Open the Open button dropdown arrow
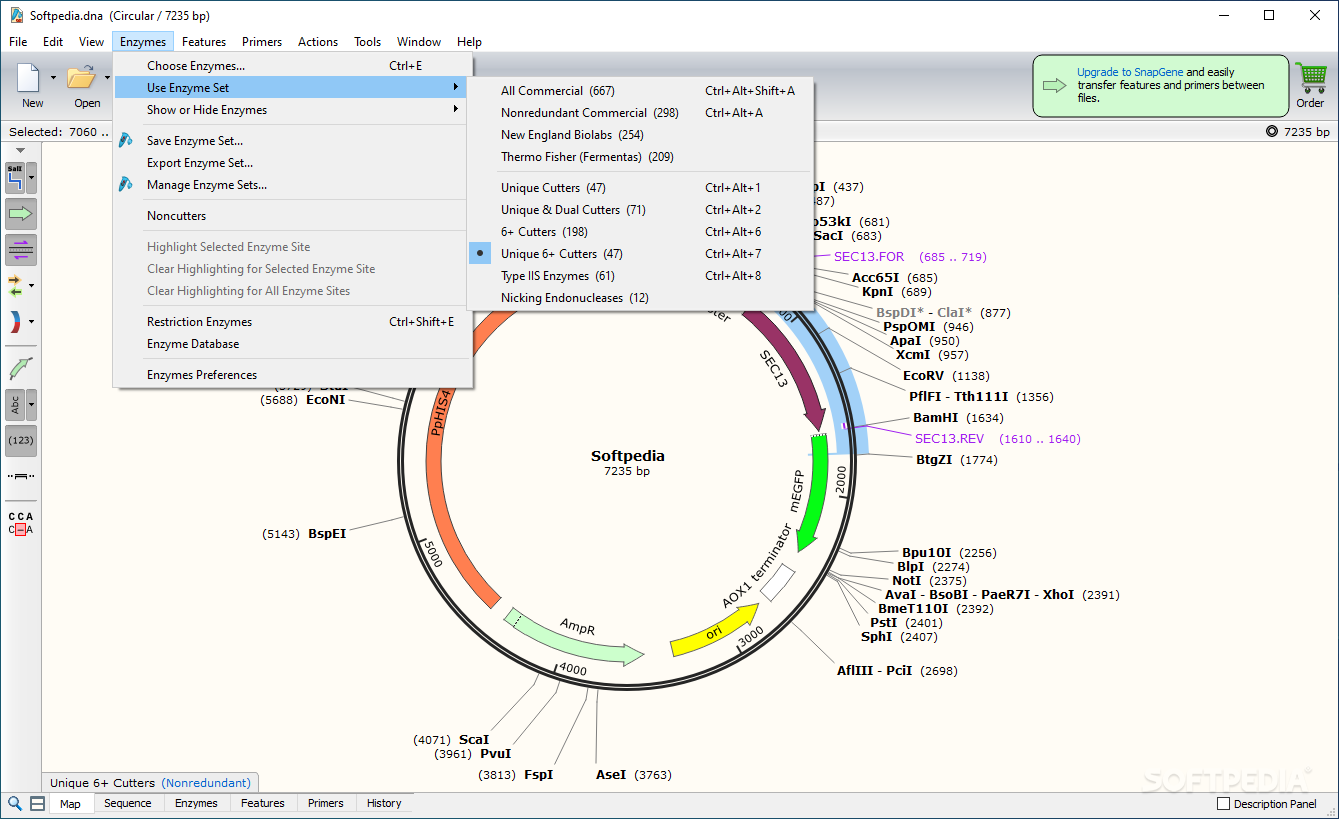The height and width of the screenshot is (819, 1339). click(107, 77)
